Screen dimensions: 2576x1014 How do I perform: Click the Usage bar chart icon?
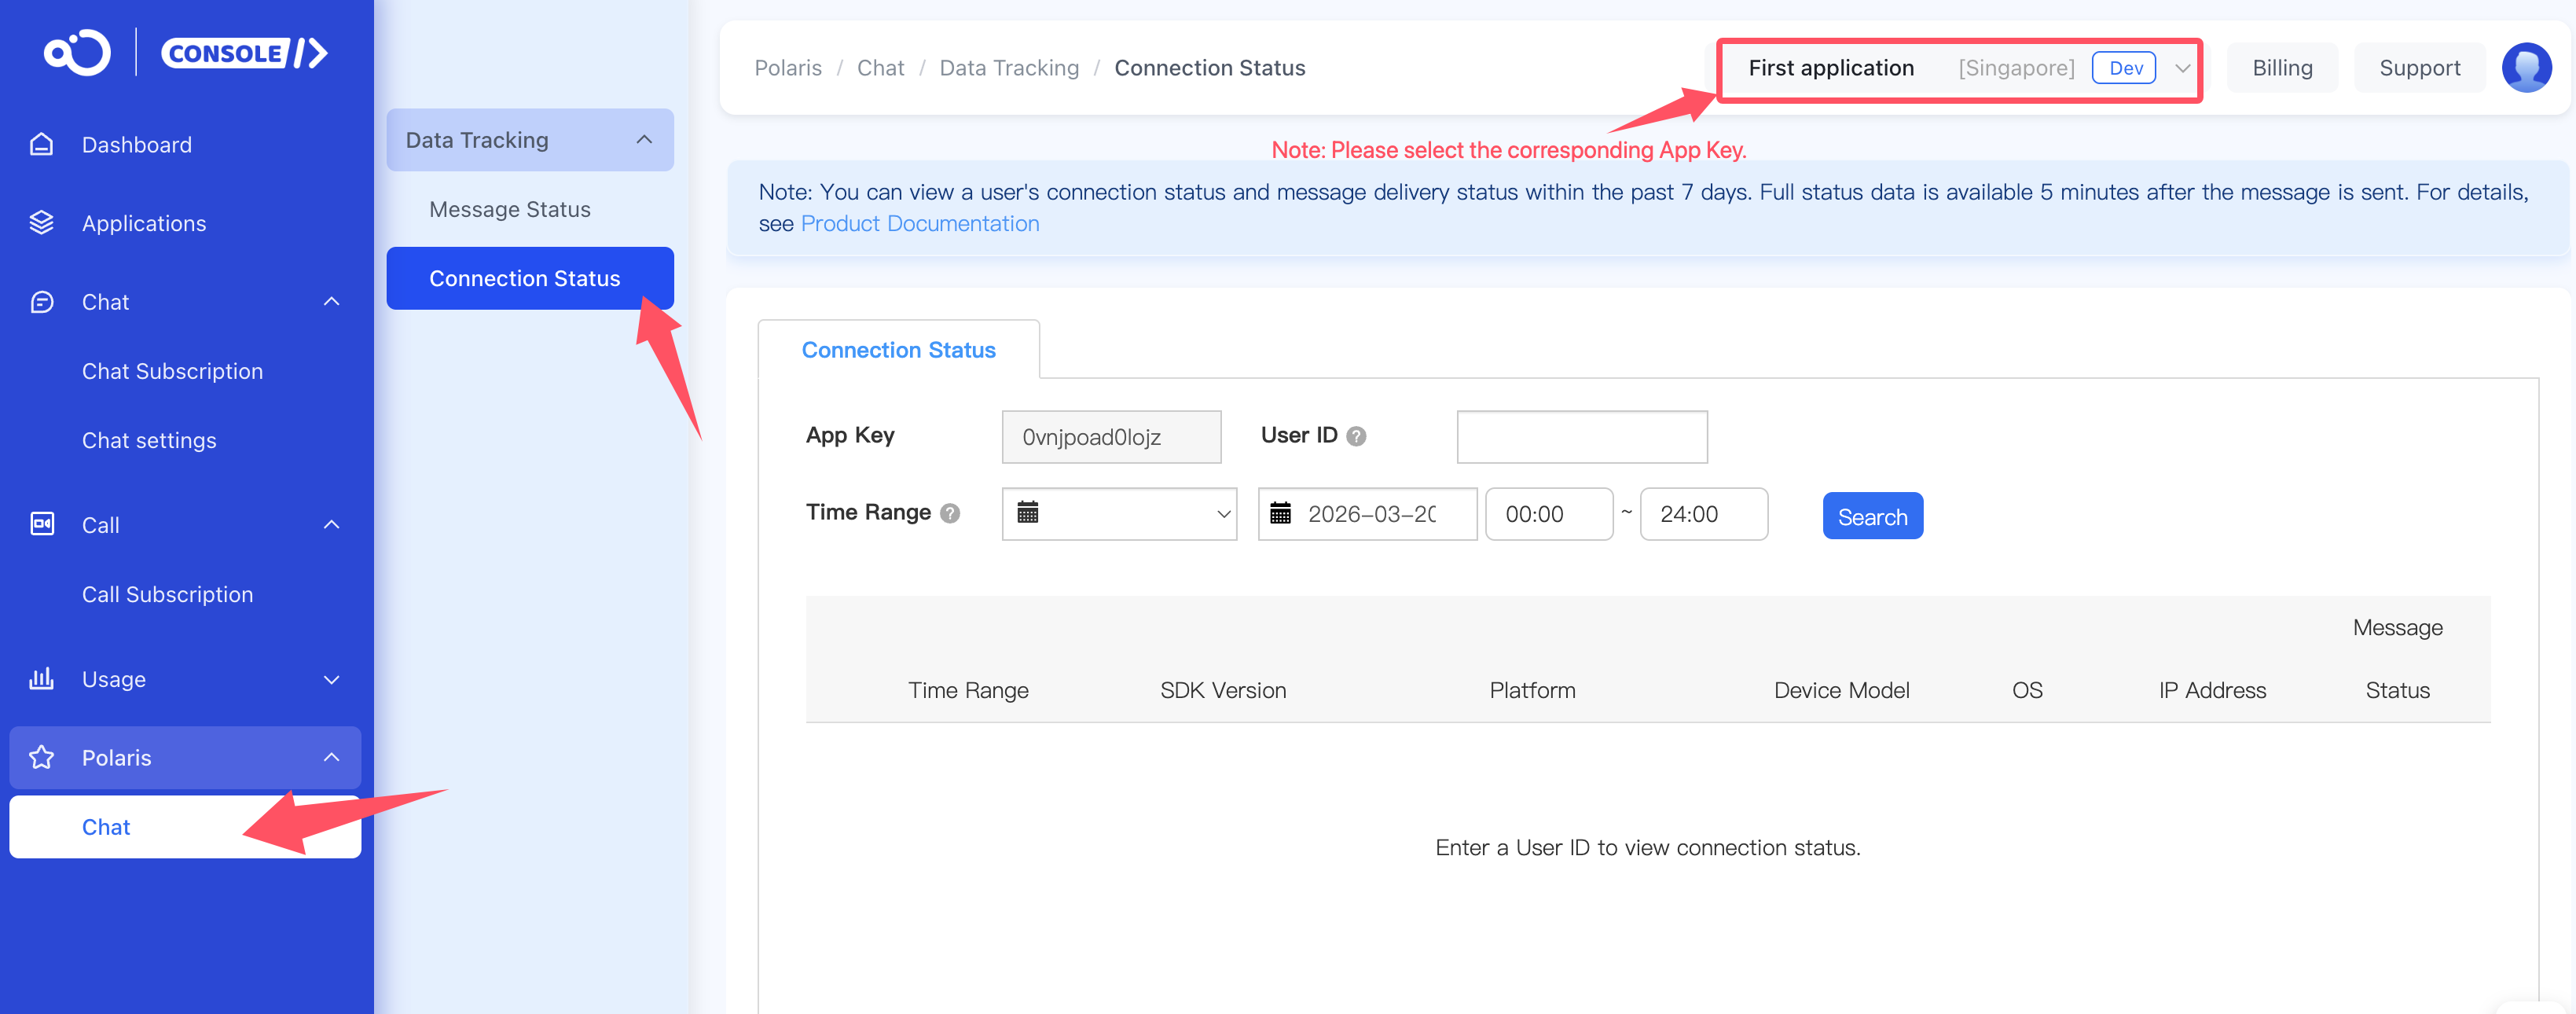41,679
